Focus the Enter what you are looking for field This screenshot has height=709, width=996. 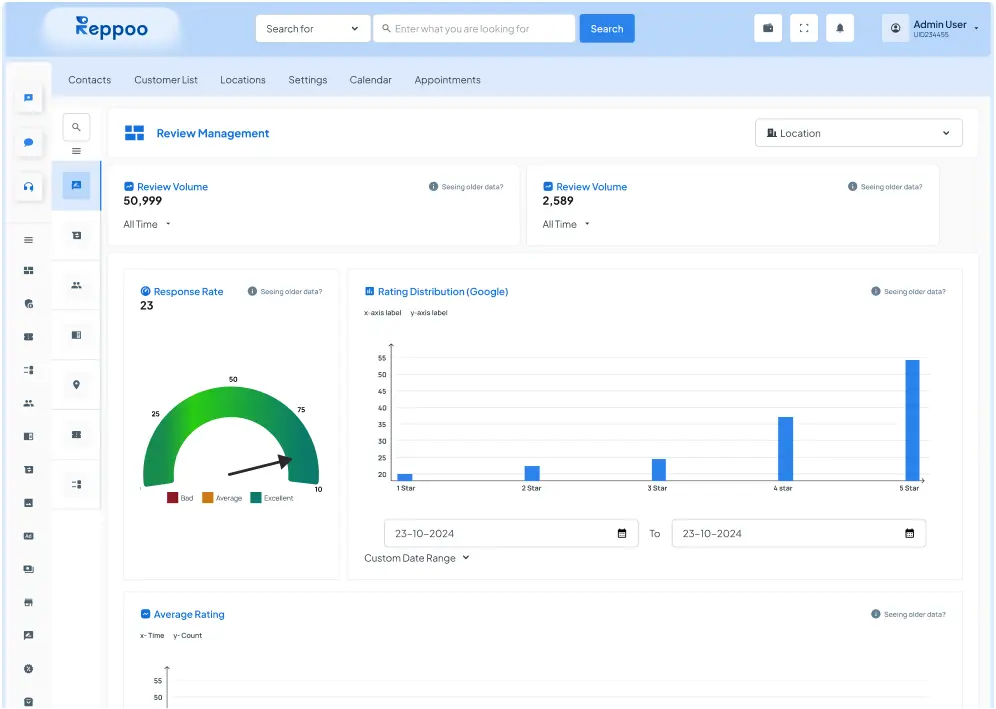click(474, 29)
